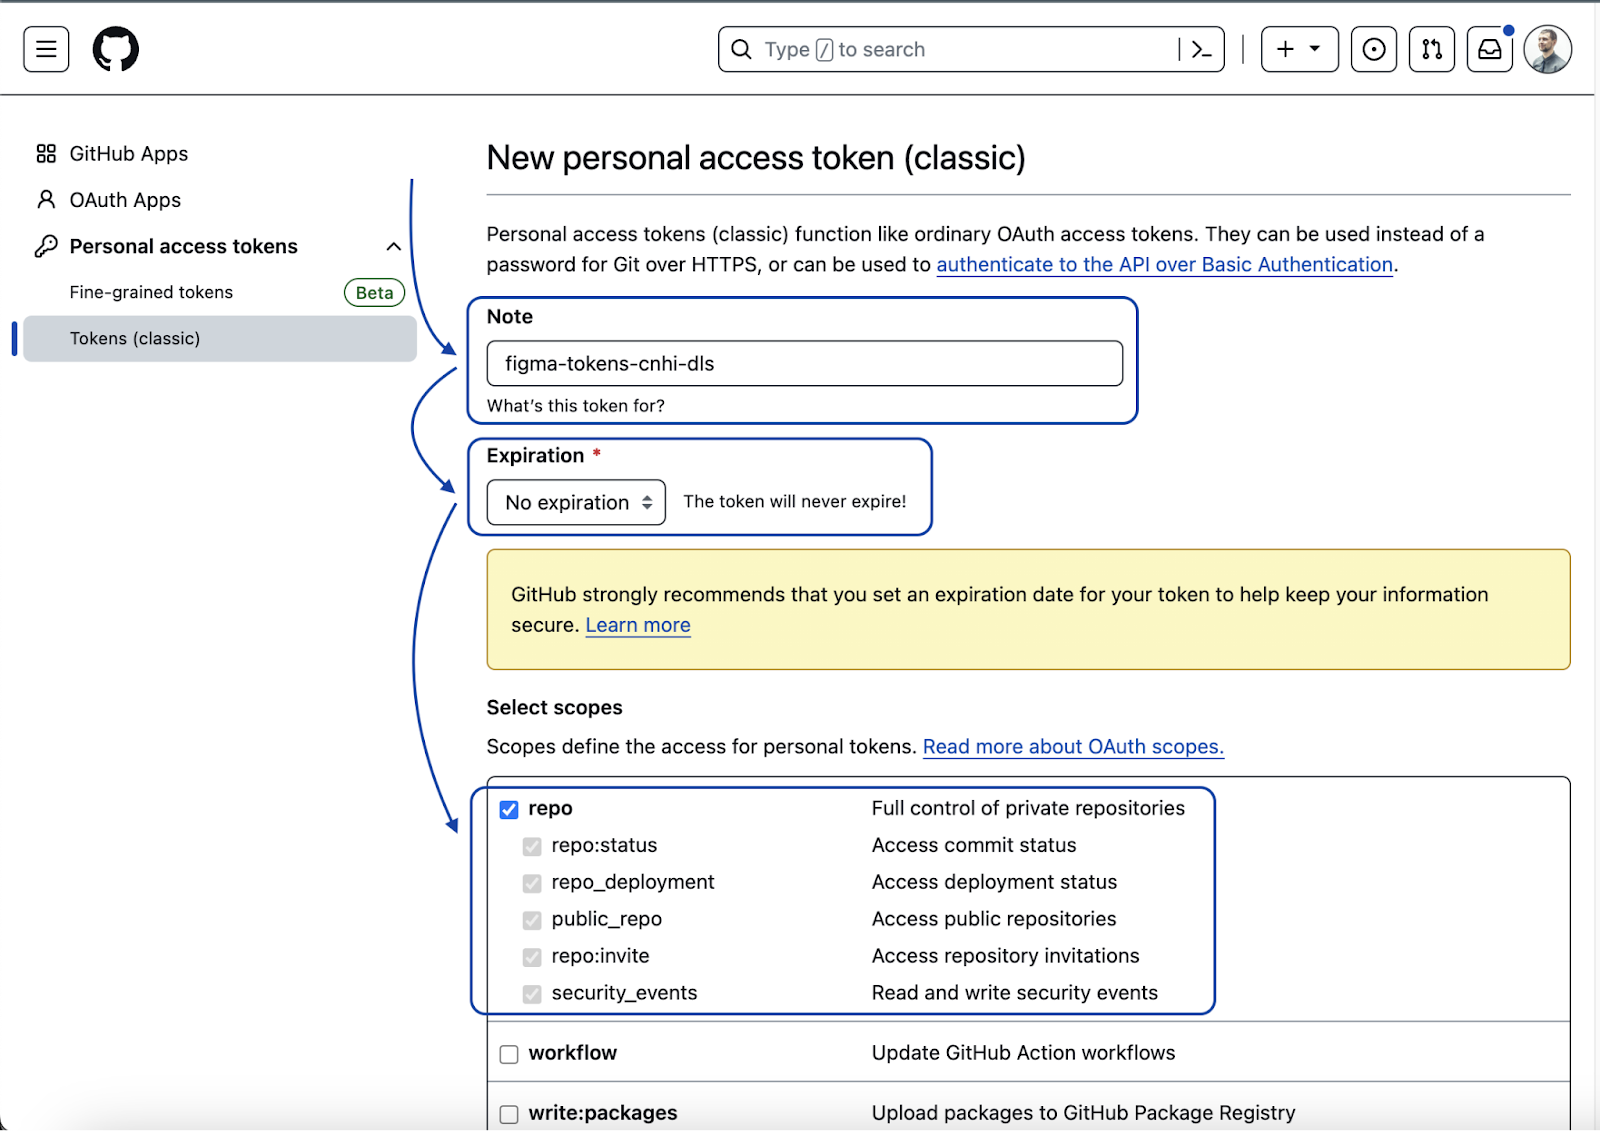Viewport: 1600px width, 1131px height.
Task: Click 'Read and write security events' description
Action: pos(1015,993)
